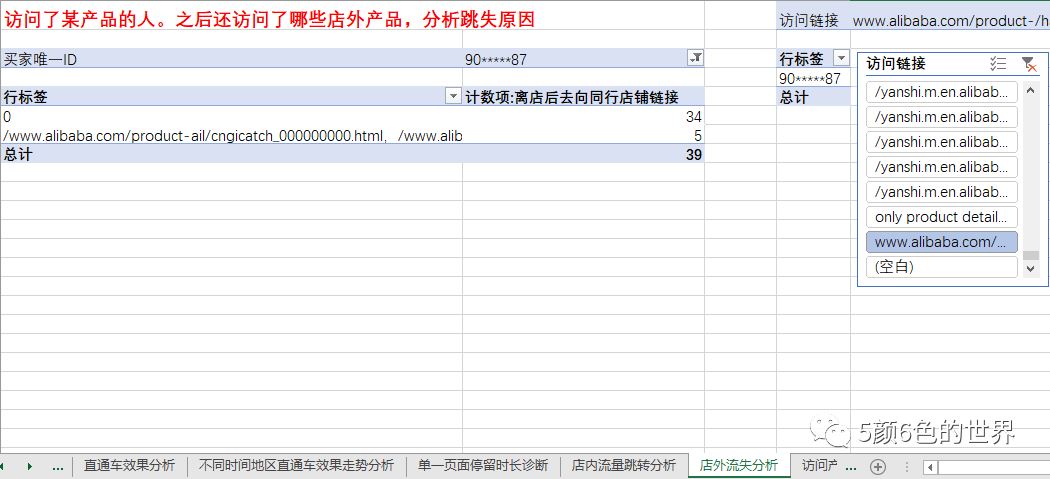Select the left pivot table's 总计 label
1050x479 pixels.
17,155
